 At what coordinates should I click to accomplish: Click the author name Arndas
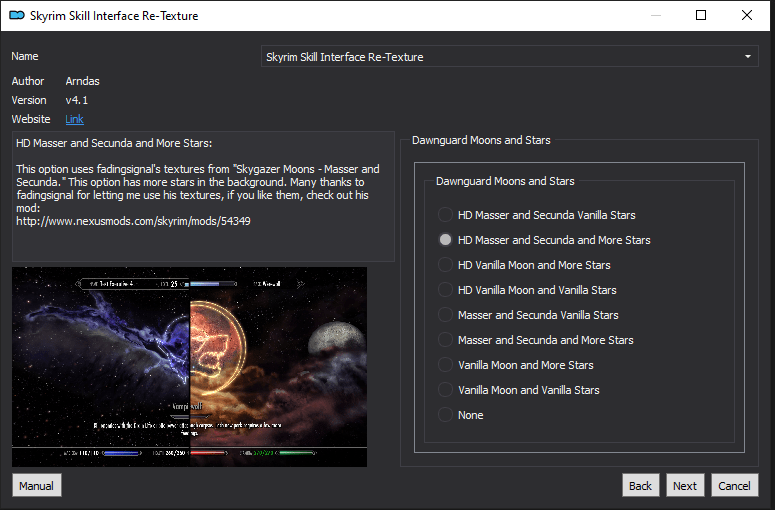point(83,81)
